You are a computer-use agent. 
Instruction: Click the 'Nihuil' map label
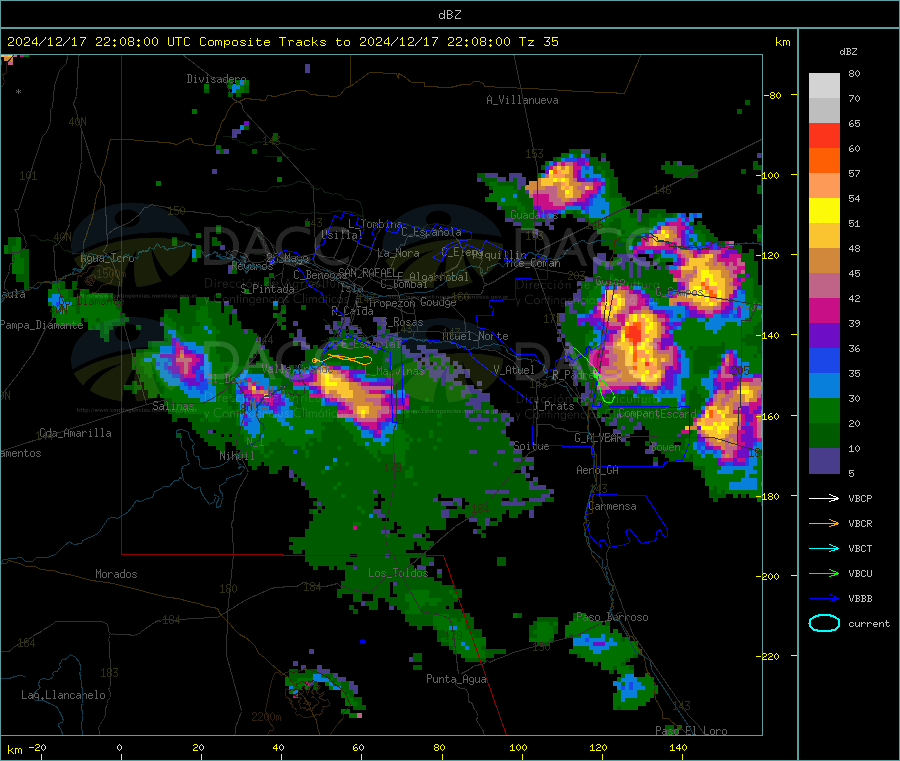(x=237, y=456)
